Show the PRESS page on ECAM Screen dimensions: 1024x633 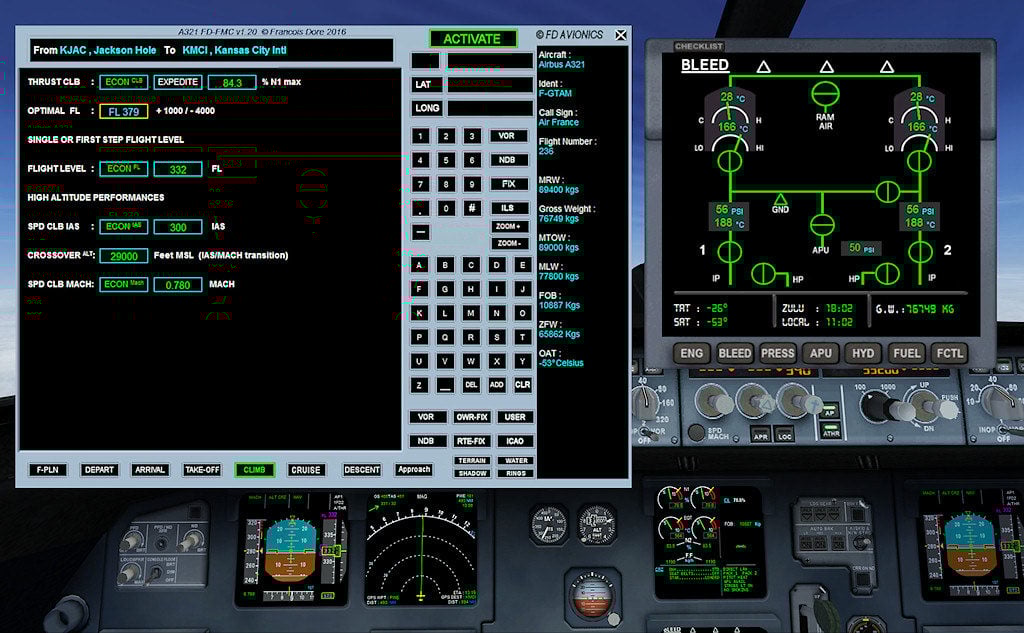click(778, 353)
